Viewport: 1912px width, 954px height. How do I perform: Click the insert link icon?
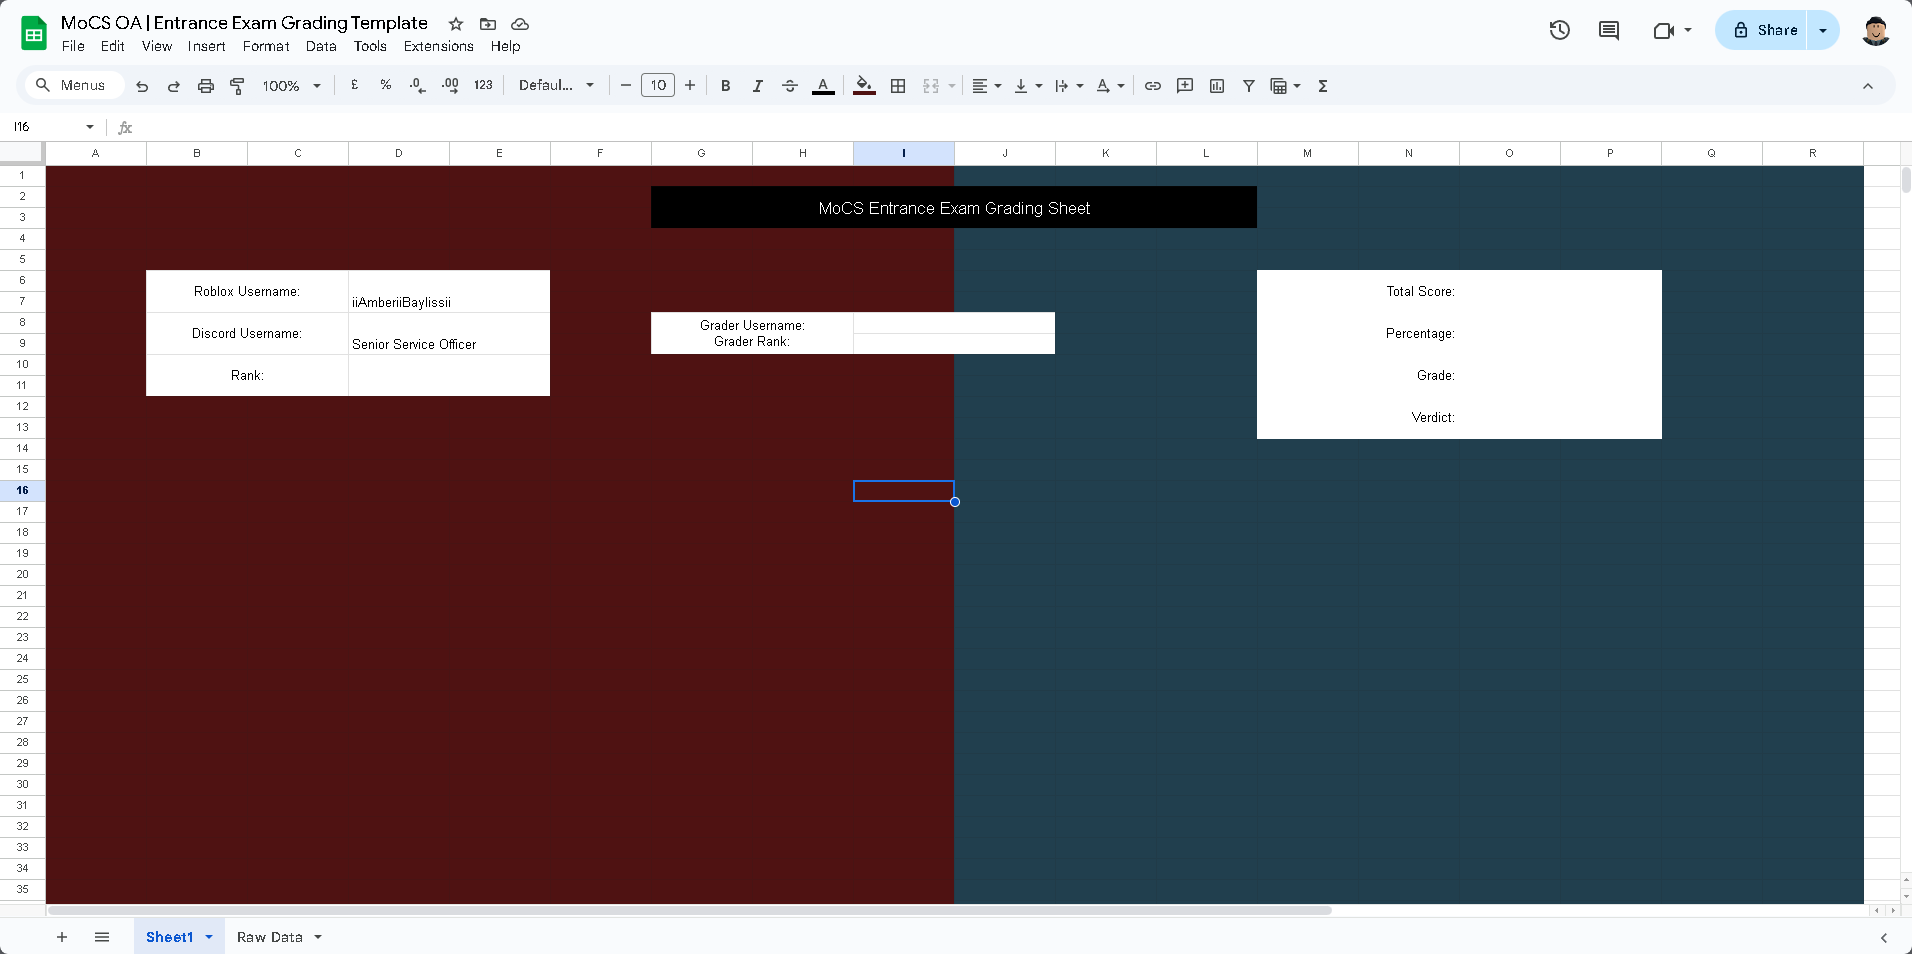(x=1153, y=86)
